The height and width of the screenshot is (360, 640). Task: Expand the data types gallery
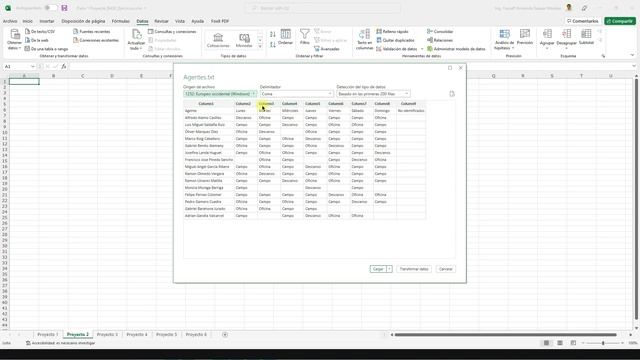260,47
